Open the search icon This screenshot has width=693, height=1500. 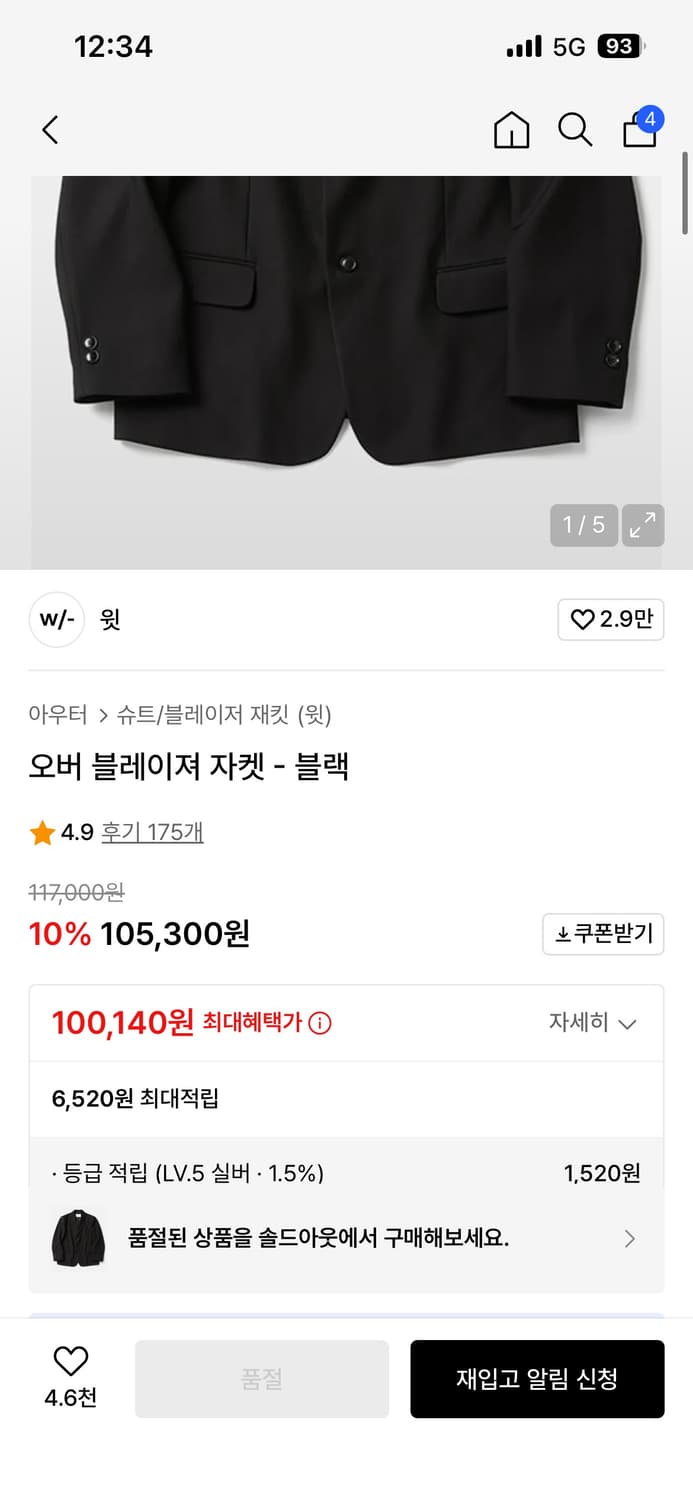575,130
